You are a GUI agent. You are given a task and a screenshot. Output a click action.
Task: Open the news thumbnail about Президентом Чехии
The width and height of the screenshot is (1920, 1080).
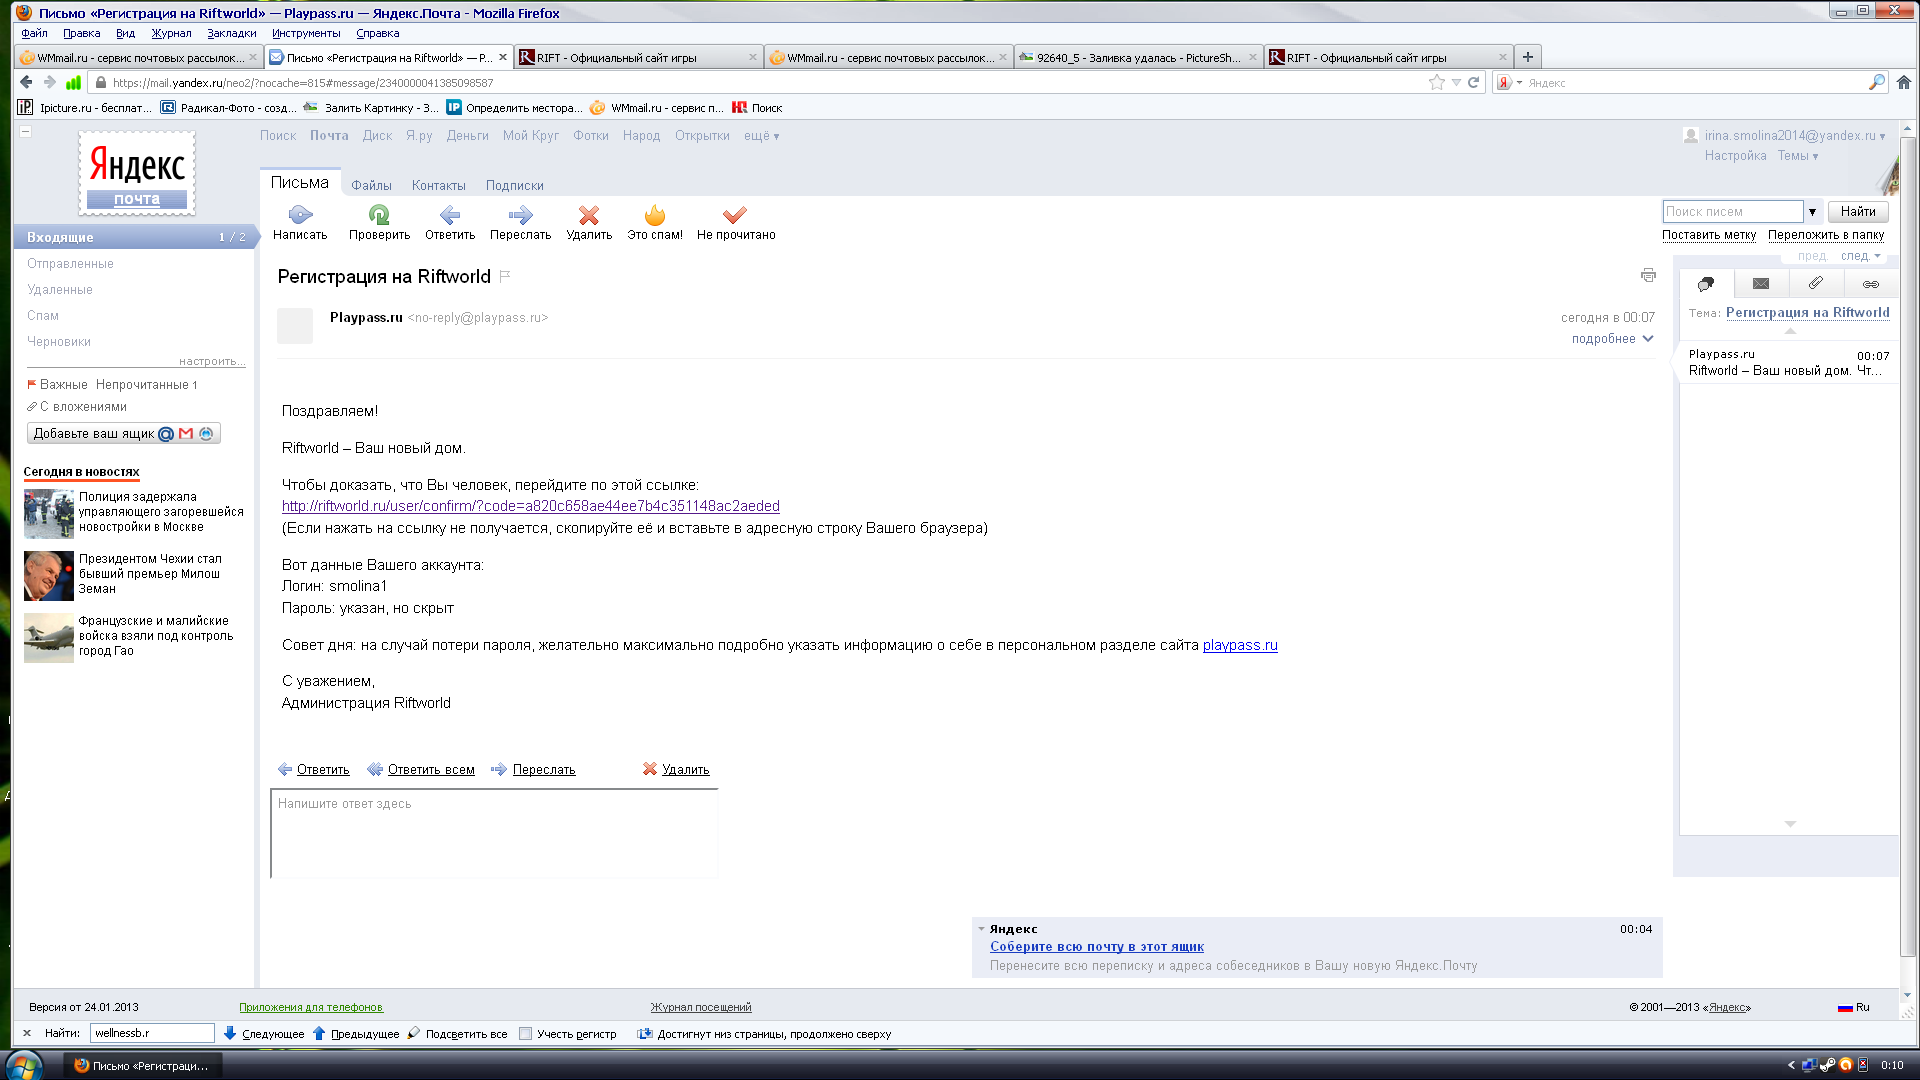[x=49, y=575]
